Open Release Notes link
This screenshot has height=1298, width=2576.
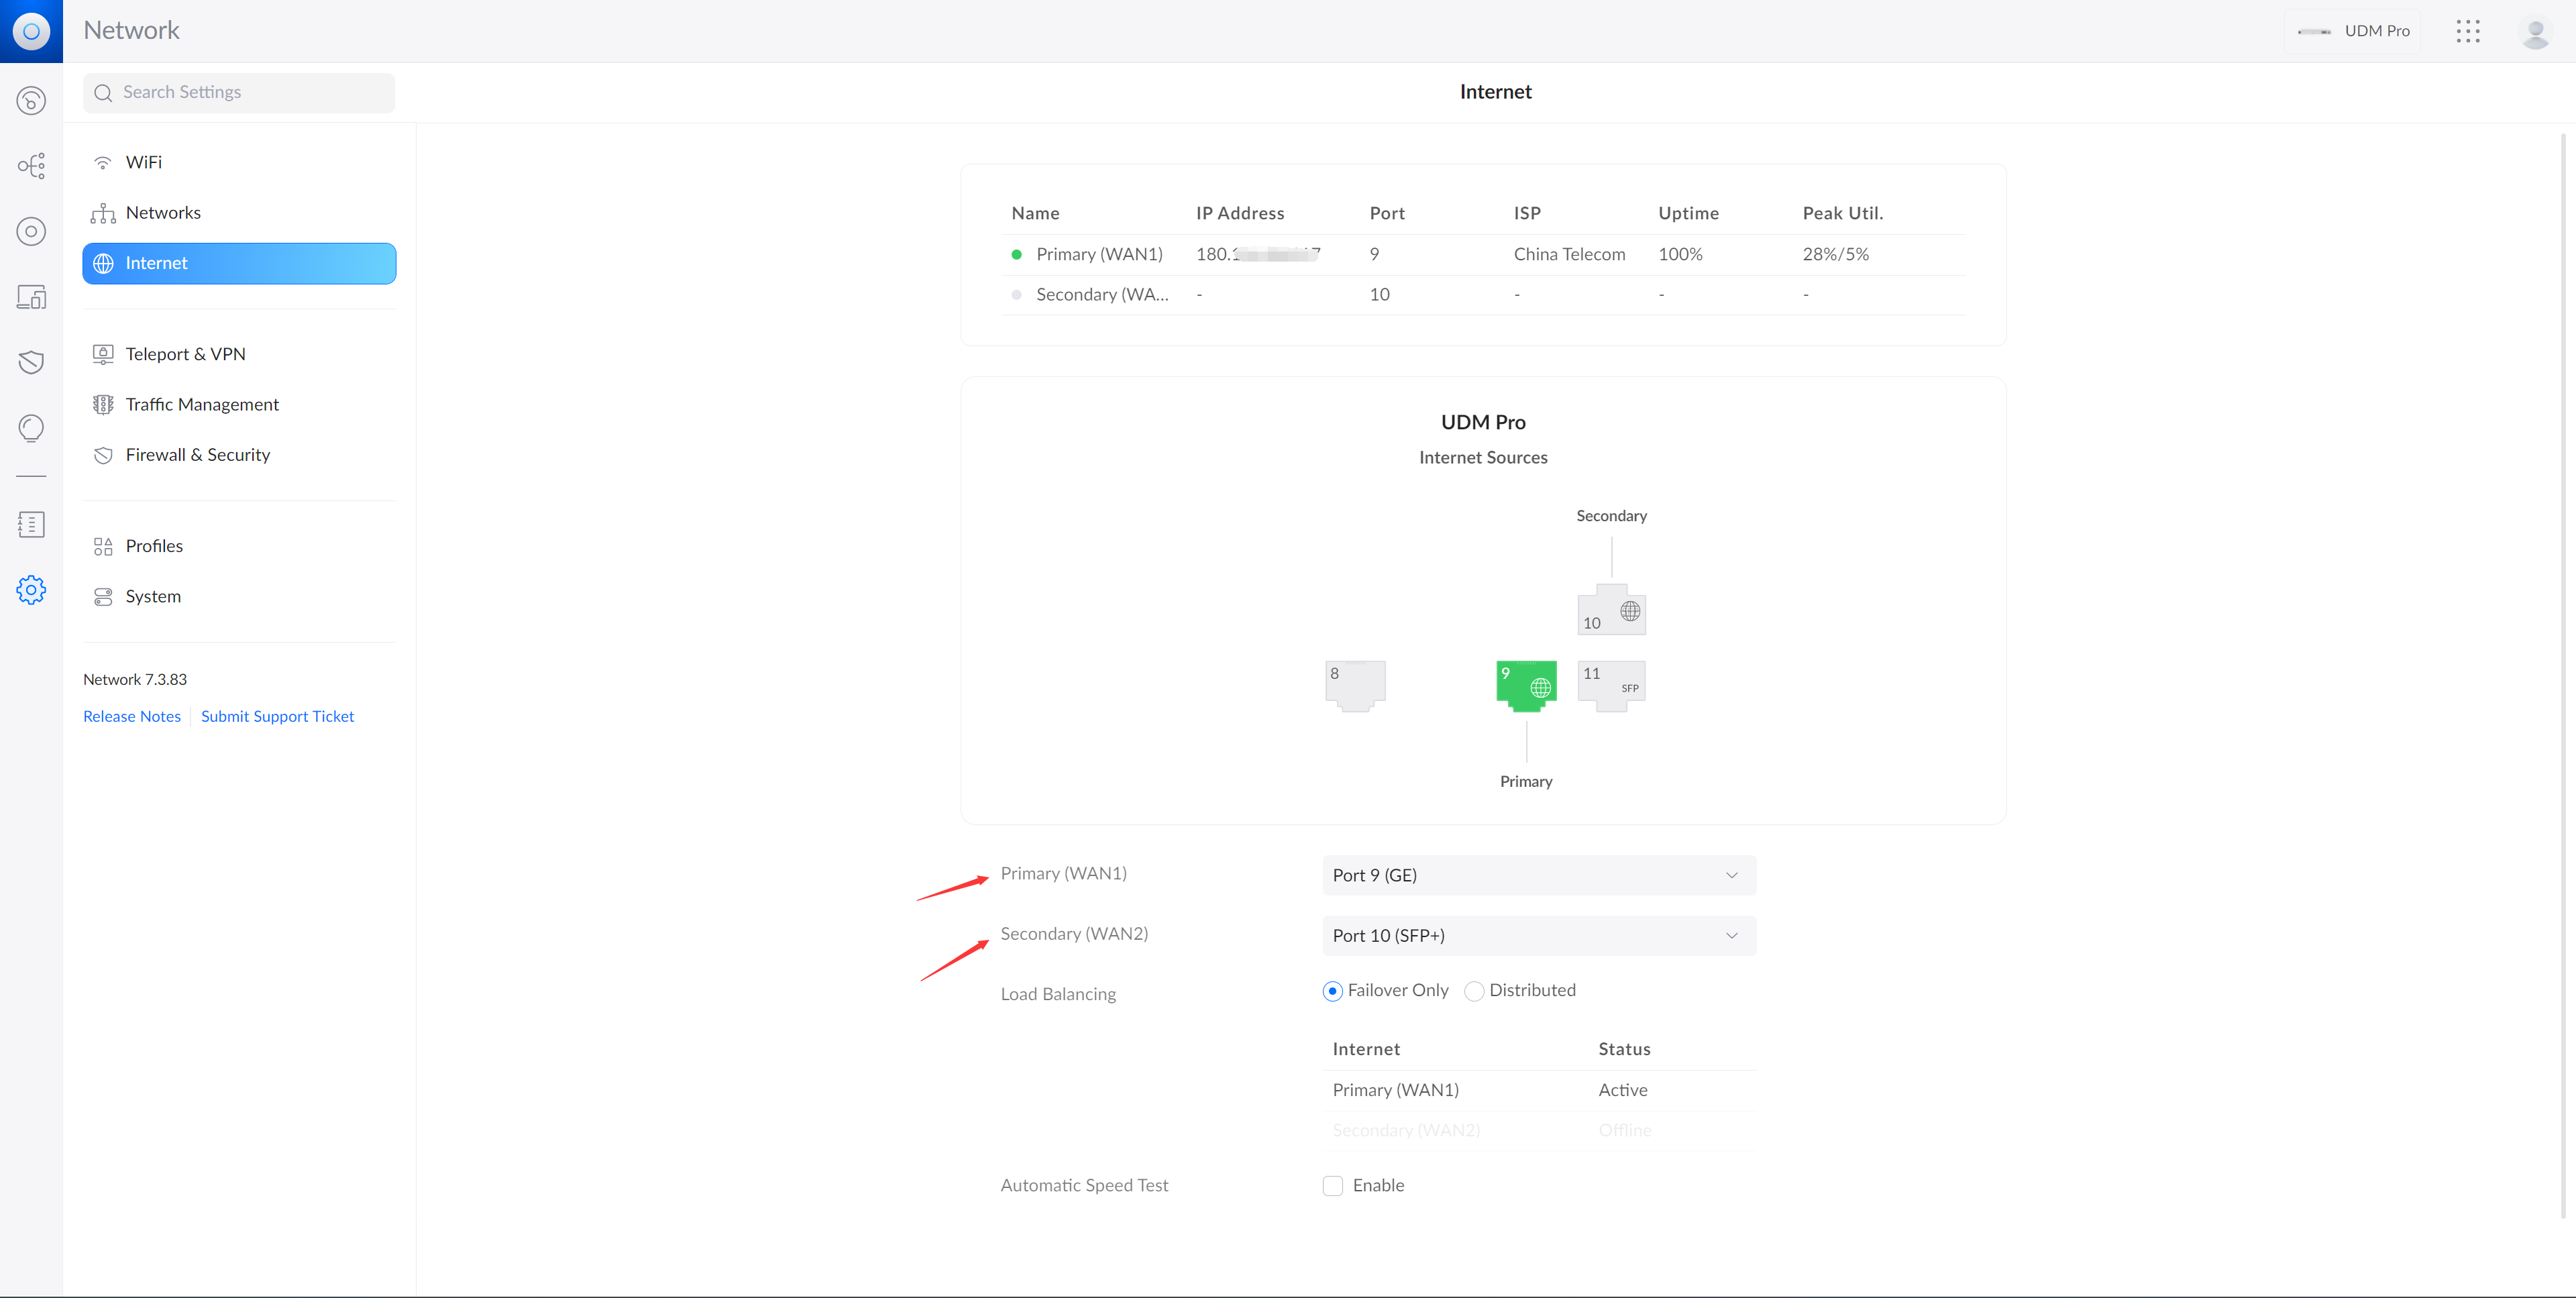tap(132, 716)
